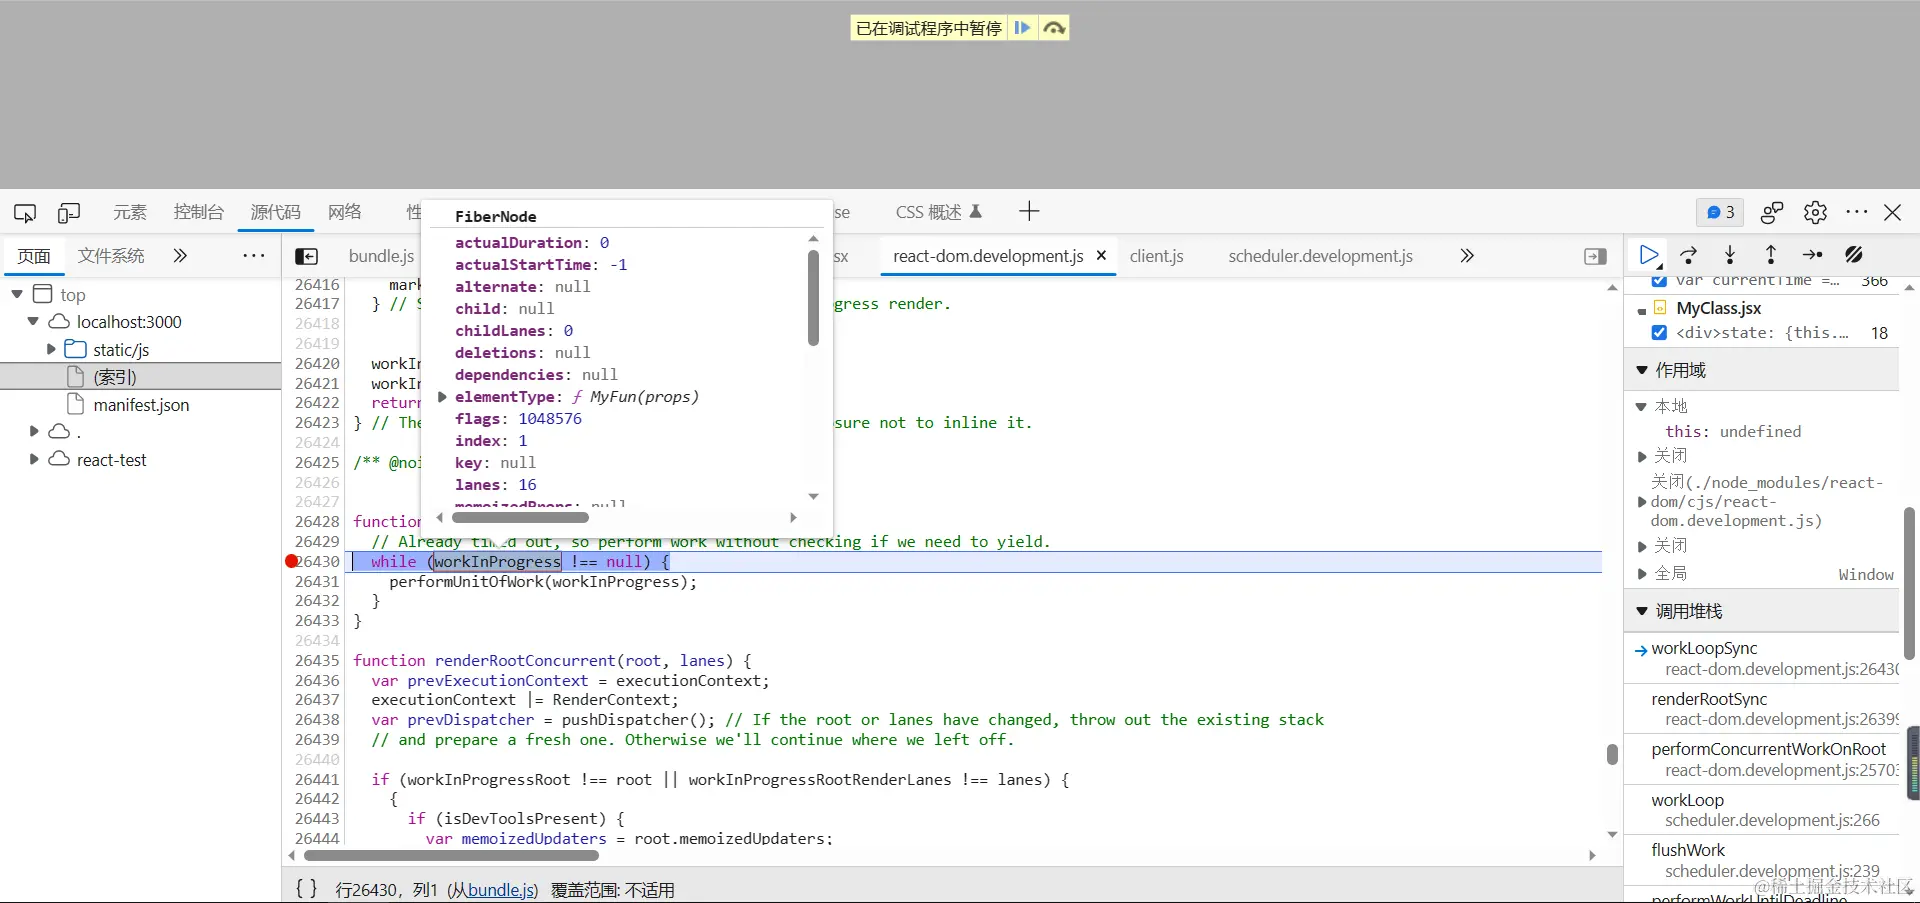Screen dimensions: 1920x903
Task: Show more navigator tabs chevron
Action: (x=180, y=256)
